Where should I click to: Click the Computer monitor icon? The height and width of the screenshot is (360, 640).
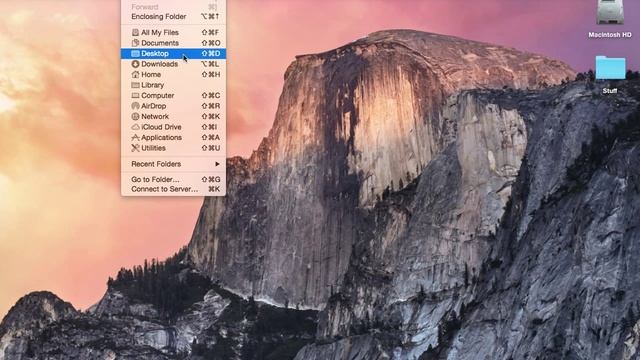(x=135, y=96)
